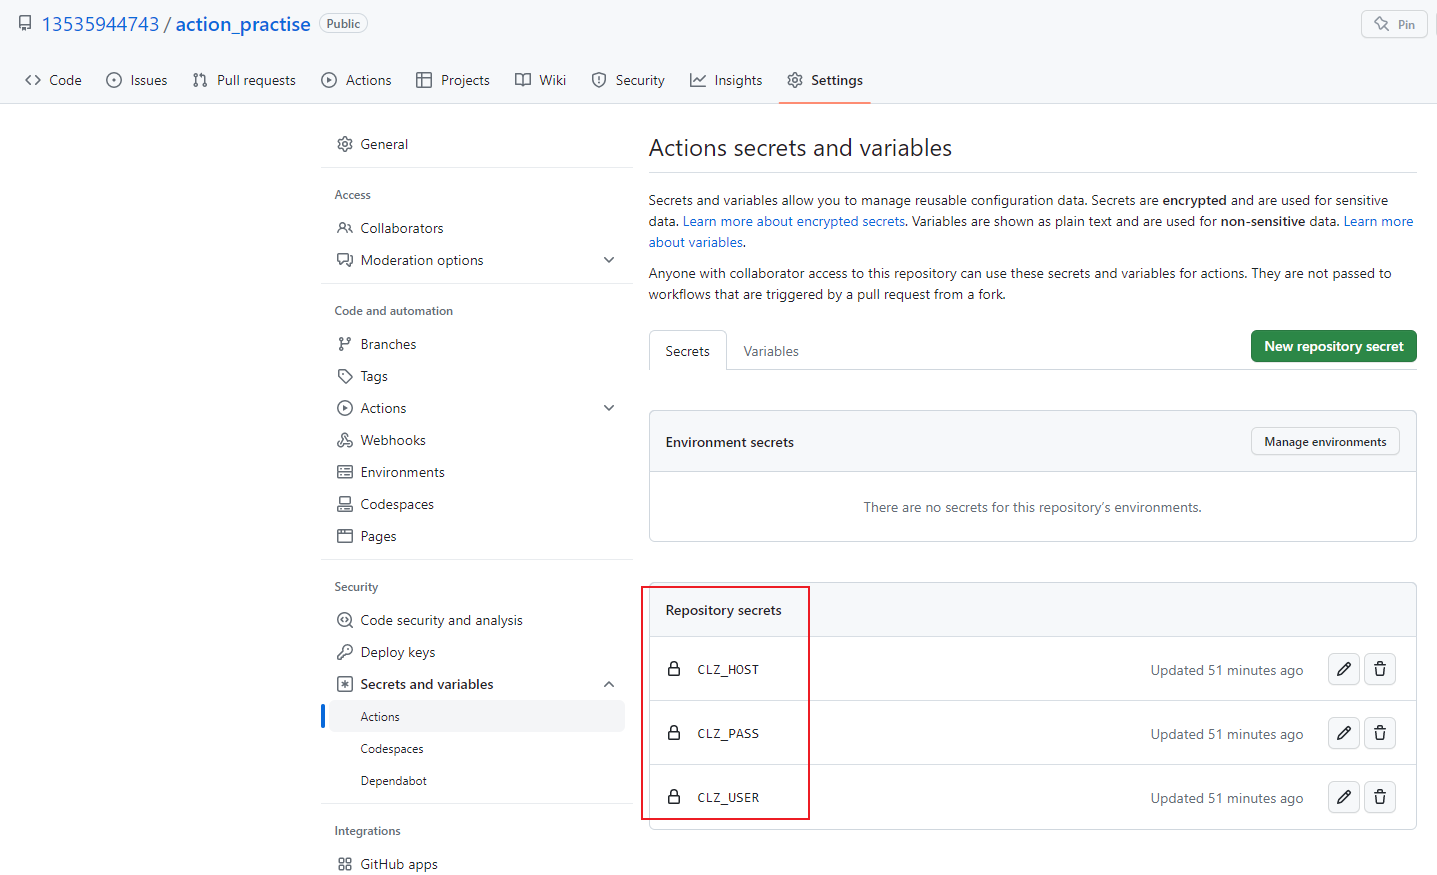Open the Insights tab

point(726,80)
